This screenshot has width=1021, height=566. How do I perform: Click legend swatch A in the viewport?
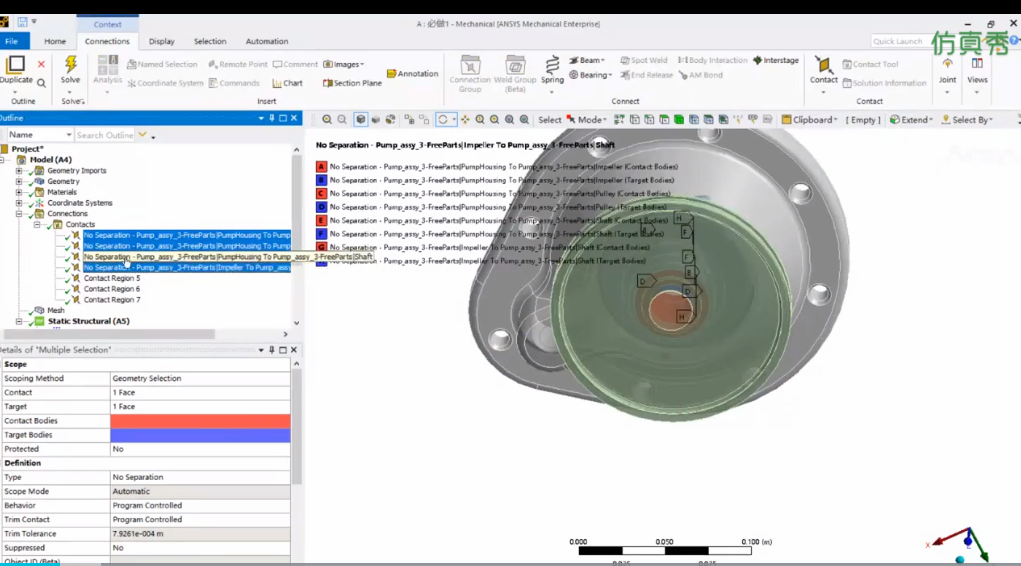click(x=321, y=167)
